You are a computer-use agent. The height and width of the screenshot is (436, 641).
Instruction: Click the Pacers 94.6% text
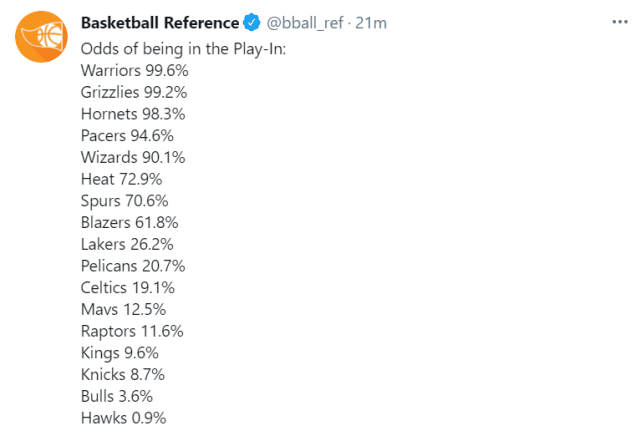128,136
